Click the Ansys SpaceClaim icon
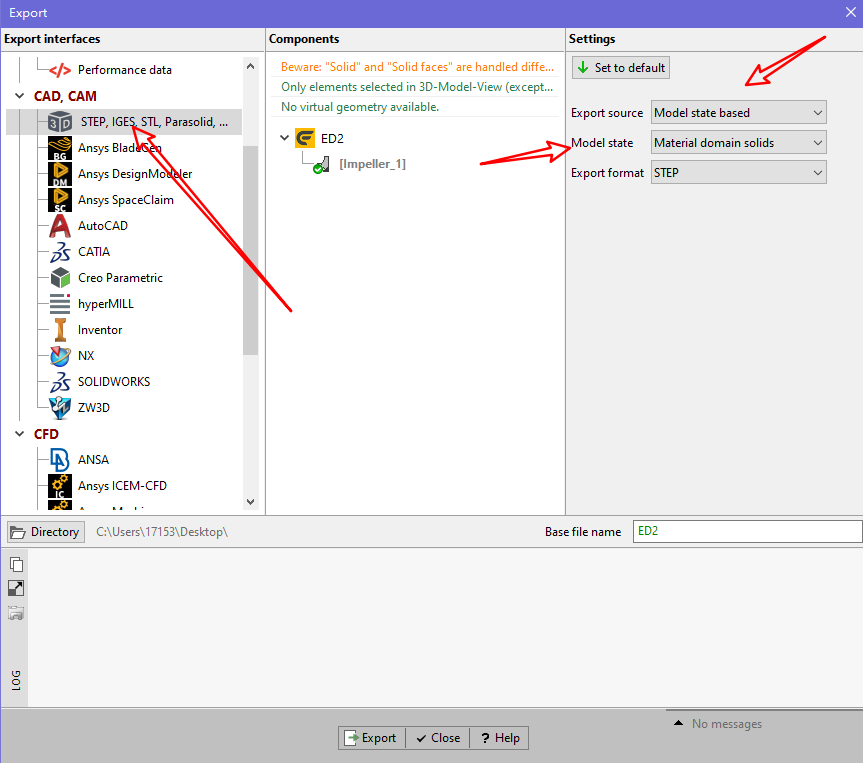The height and width of the screenshot is (763, 863). [60, 200]
